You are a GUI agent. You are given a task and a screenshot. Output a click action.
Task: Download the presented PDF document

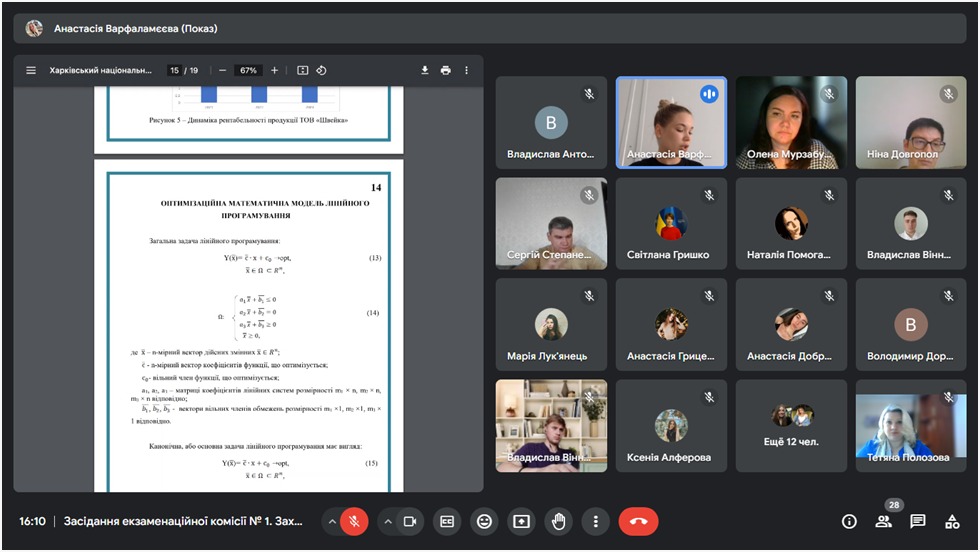[424, 71]
